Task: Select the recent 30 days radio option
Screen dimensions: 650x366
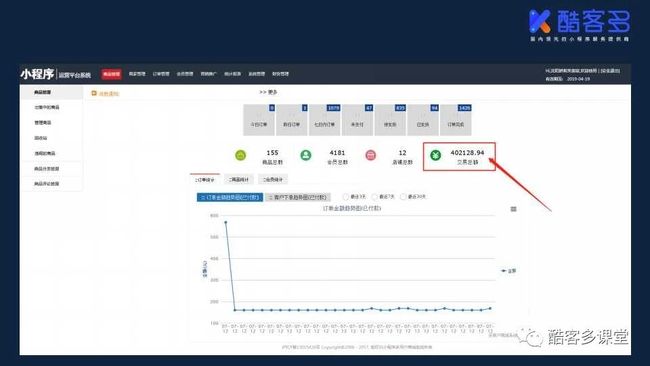Action: point(403,197)
